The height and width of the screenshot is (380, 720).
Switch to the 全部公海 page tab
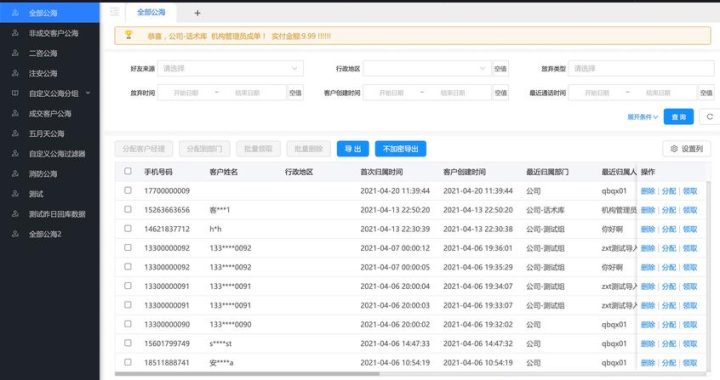(x=151, y=12)
